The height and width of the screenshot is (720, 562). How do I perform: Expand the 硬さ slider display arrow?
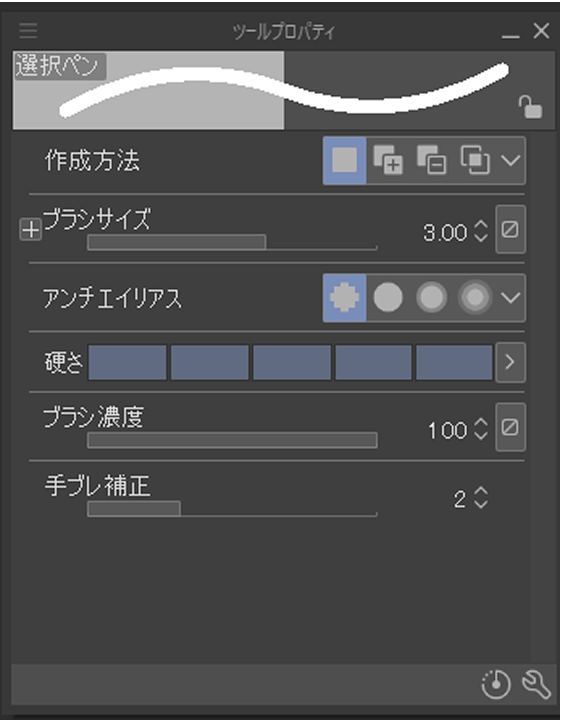[511, 363]
